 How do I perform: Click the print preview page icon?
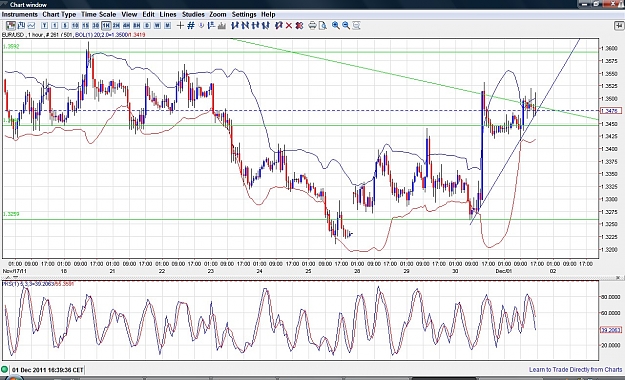click(322, 26)
